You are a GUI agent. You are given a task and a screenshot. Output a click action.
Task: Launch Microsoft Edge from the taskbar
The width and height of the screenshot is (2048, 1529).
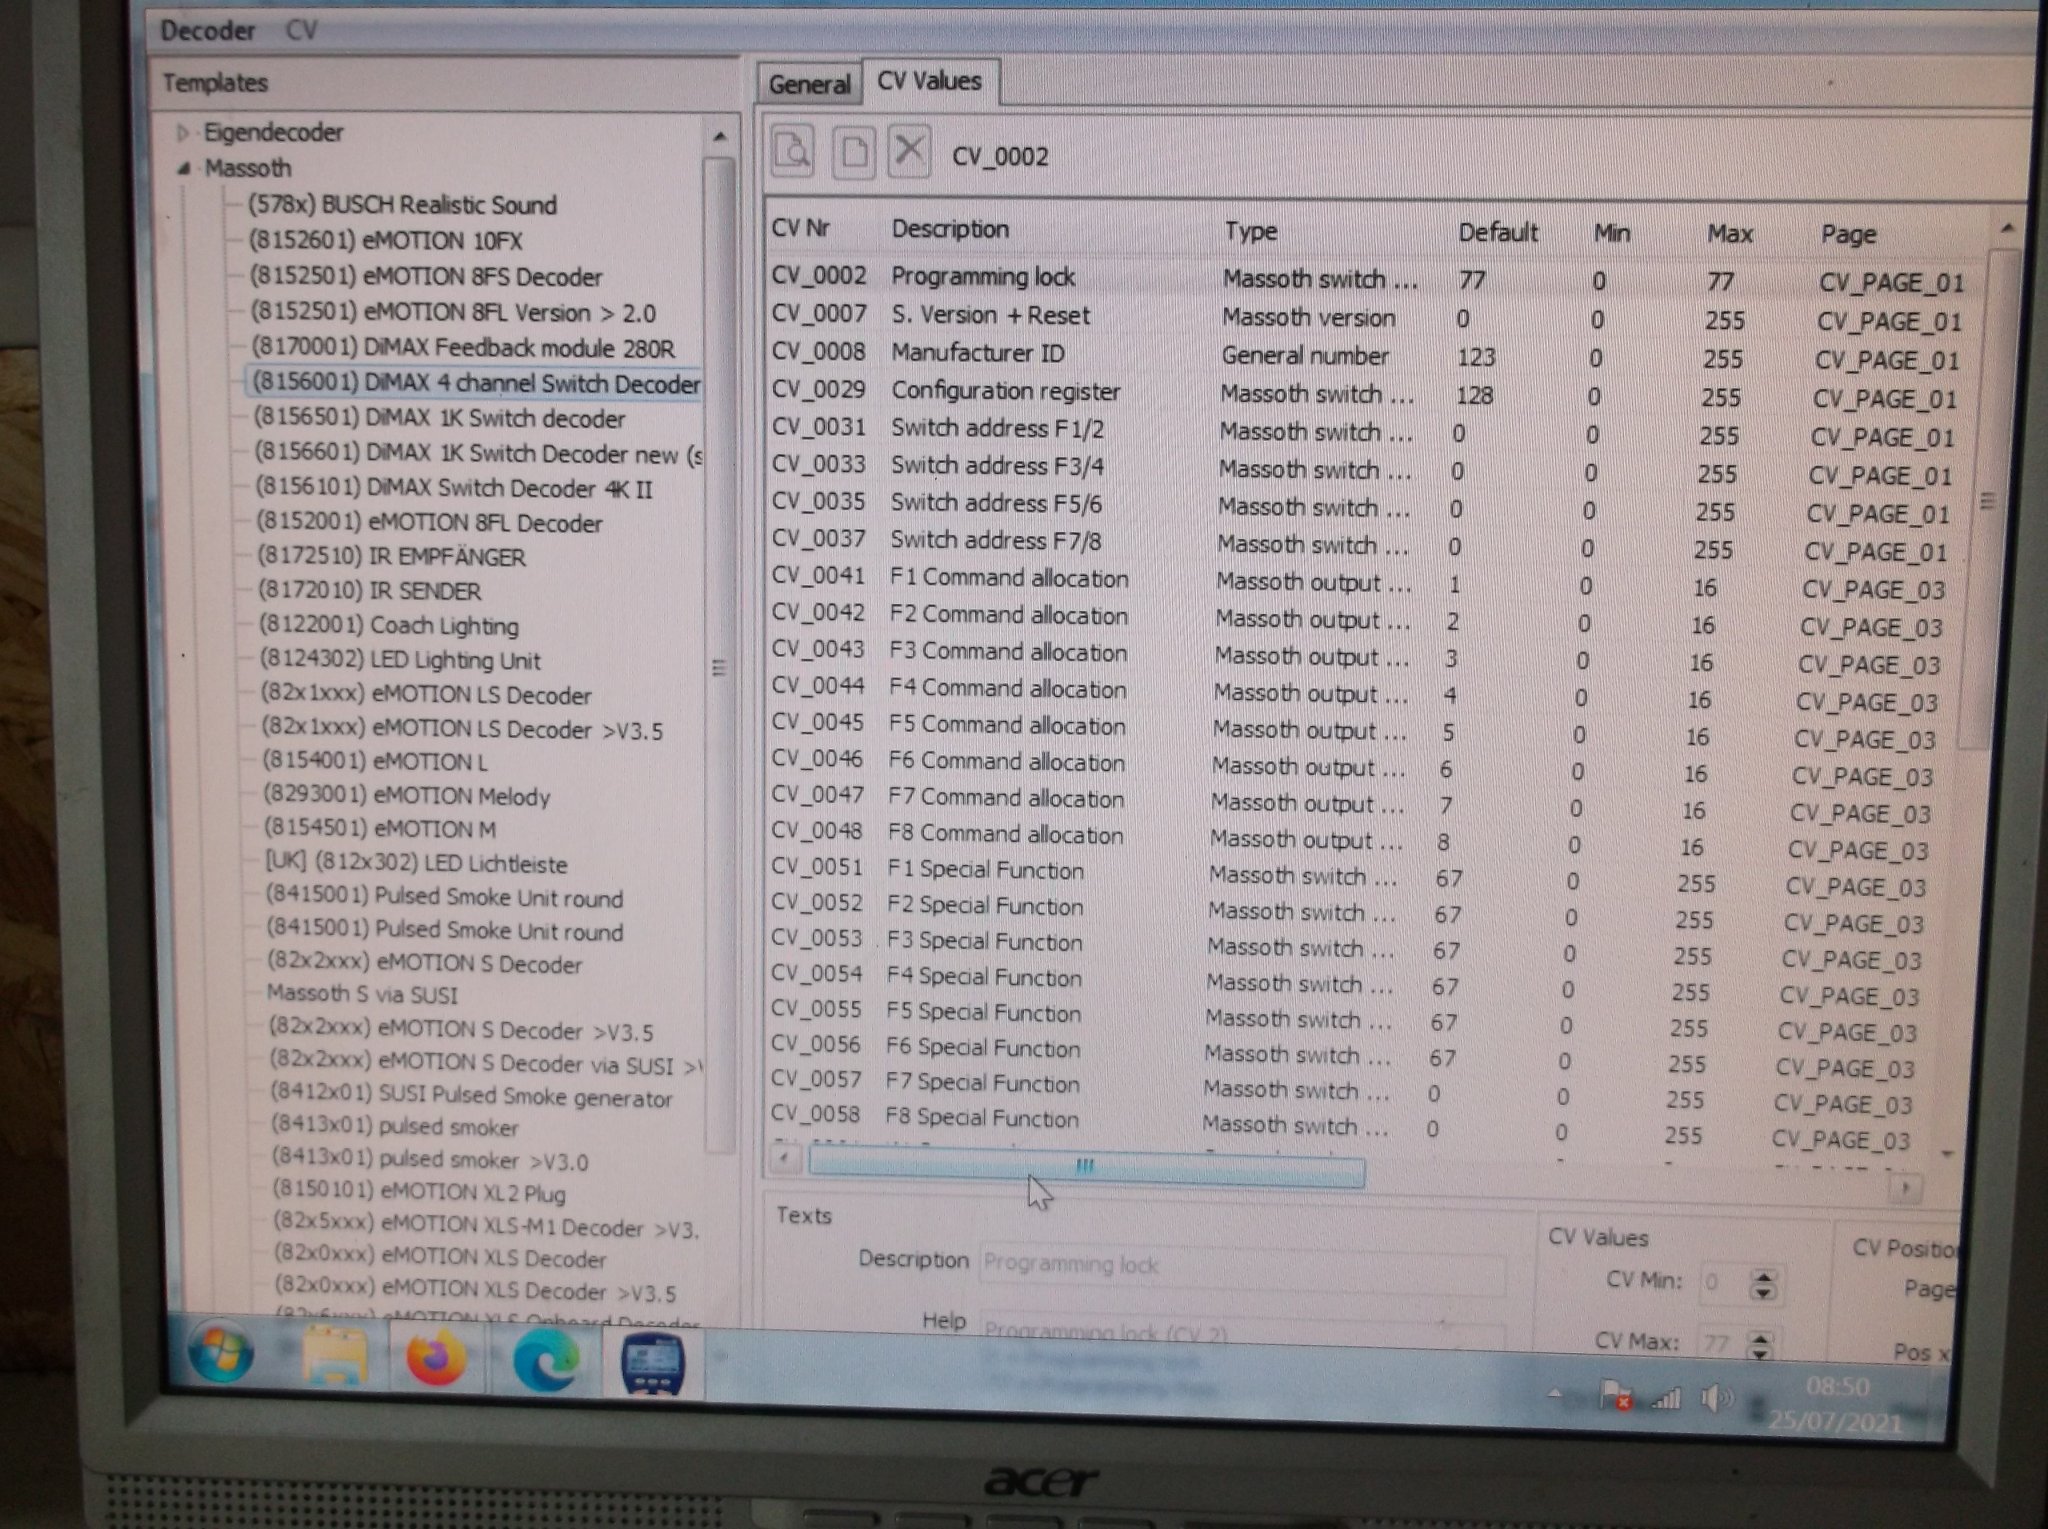click(x=545, y=1361)
